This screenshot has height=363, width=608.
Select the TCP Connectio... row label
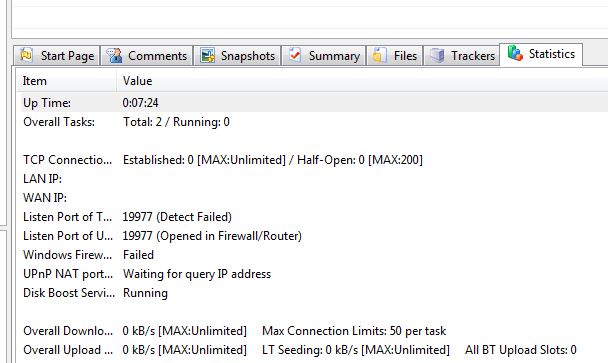coord(67,160)
